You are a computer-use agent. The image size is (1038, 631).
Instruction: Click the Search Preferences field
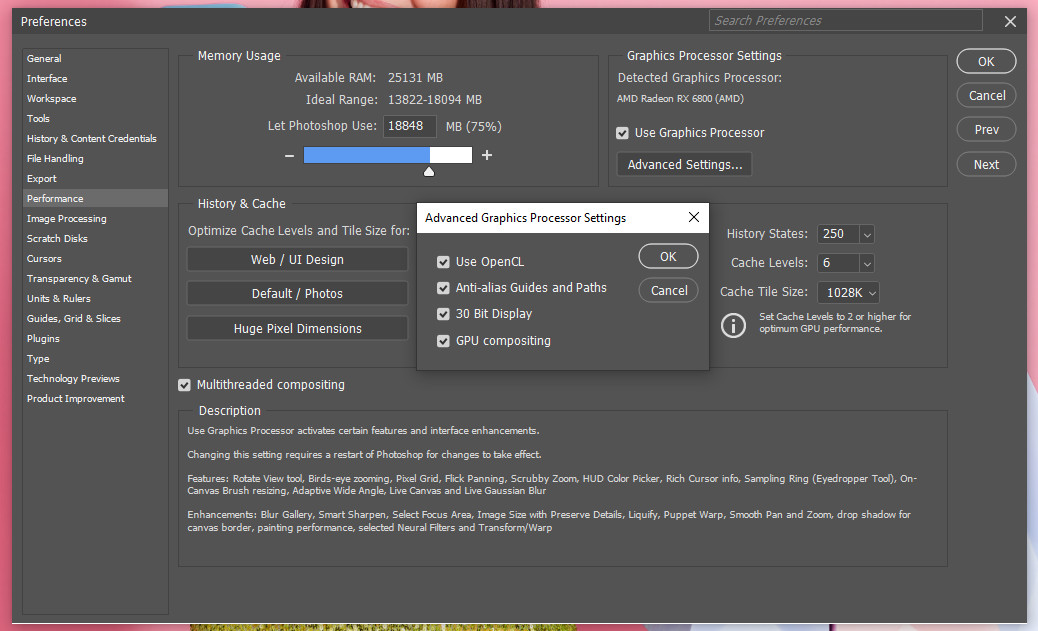tap(845, 21)
